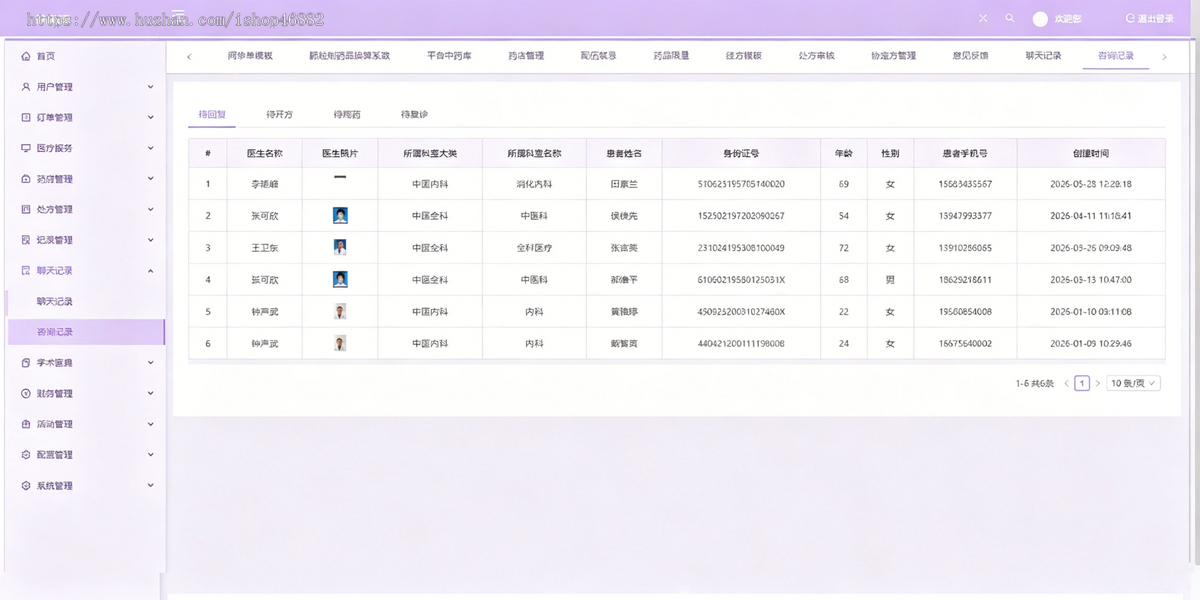The image size is (1200, 600).
Task: Click the 药房管理 sidebar icon
Action: 26,179
